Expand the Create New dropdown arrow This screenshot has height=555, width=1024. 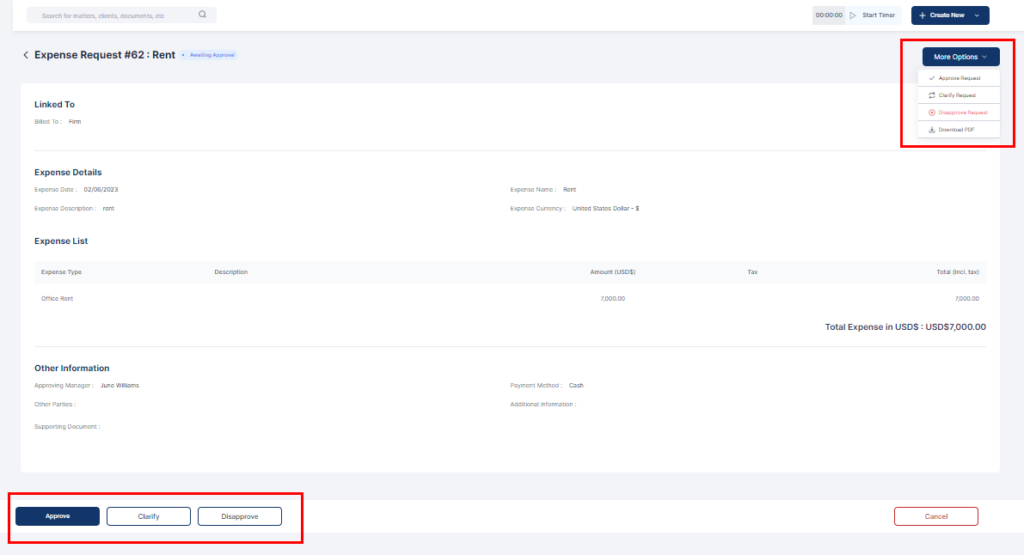pyautogui.click(x=977, y=15)
